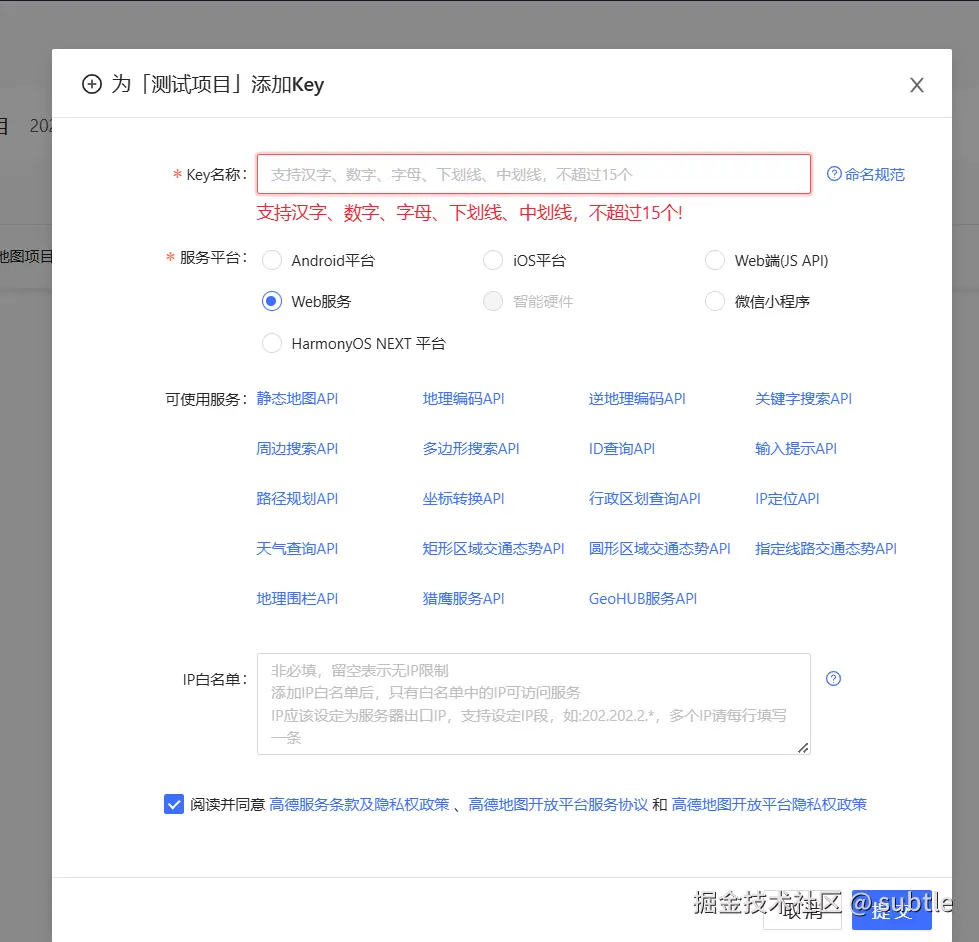
Task: Select the Web服务 radio button
Action: click(x=272, y=302)
